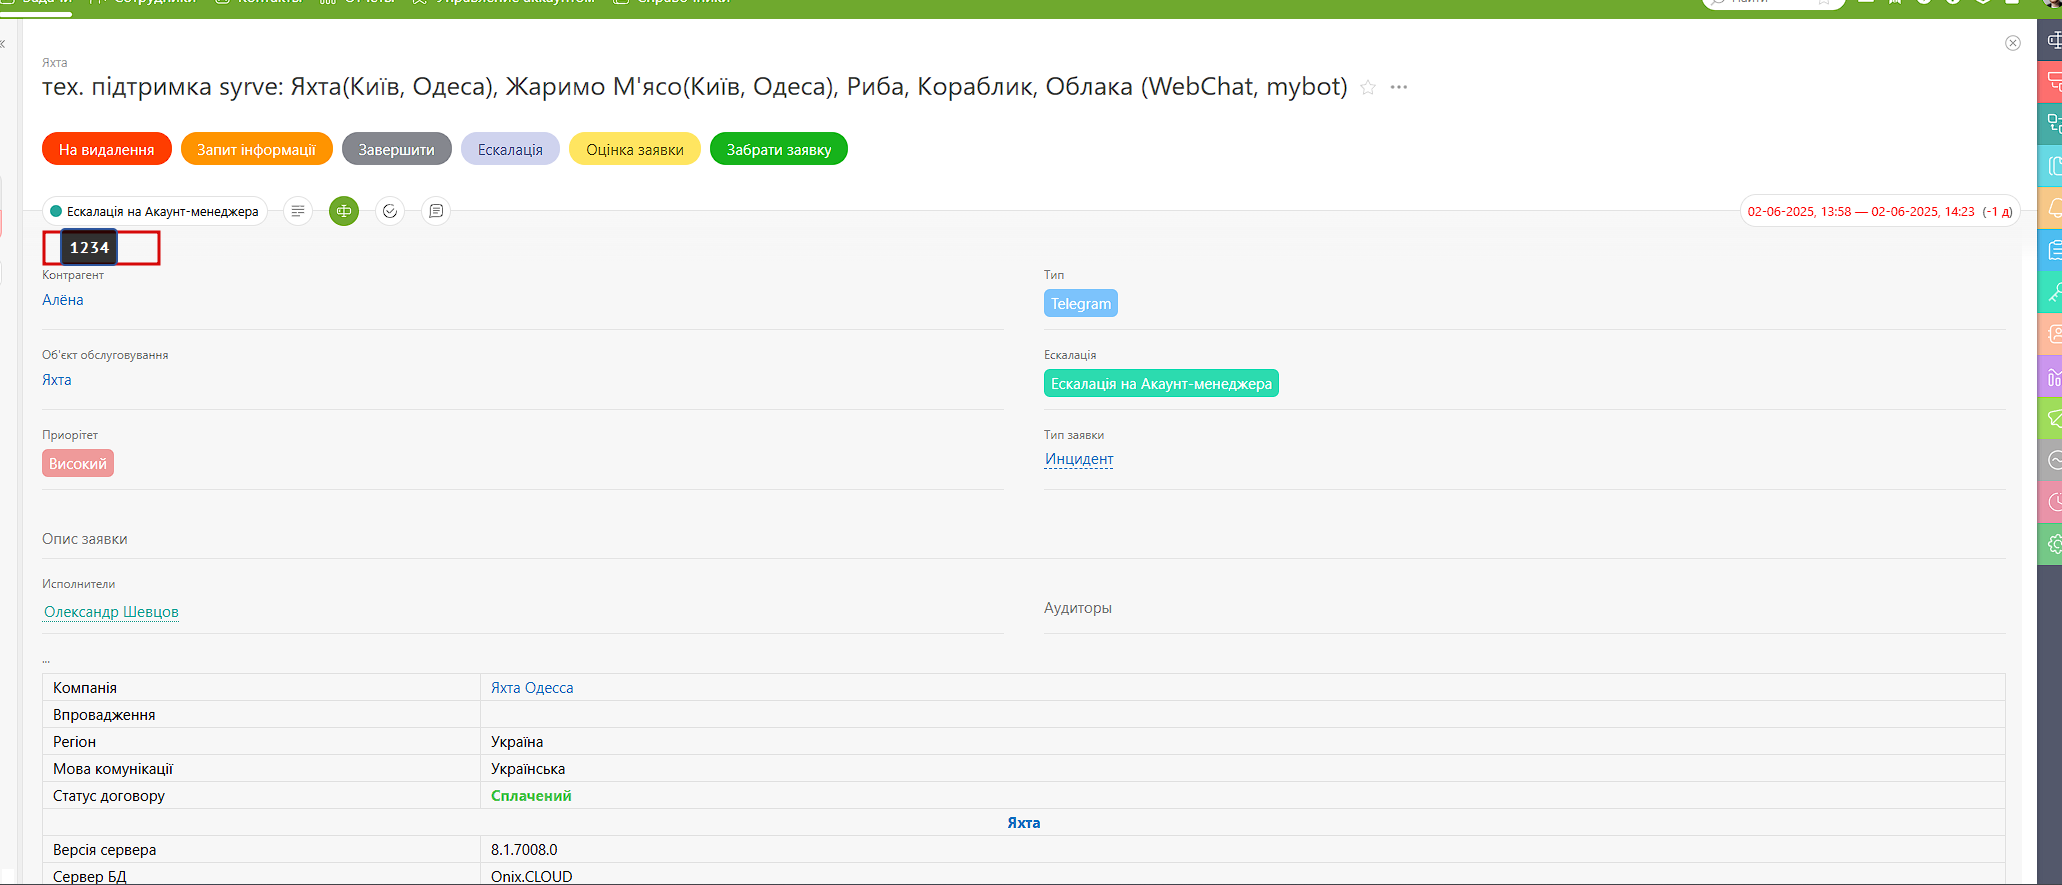Open the checklist circle-check icon
The width and height of the screenshot is (2062, 885).
(x=390, y=211)
